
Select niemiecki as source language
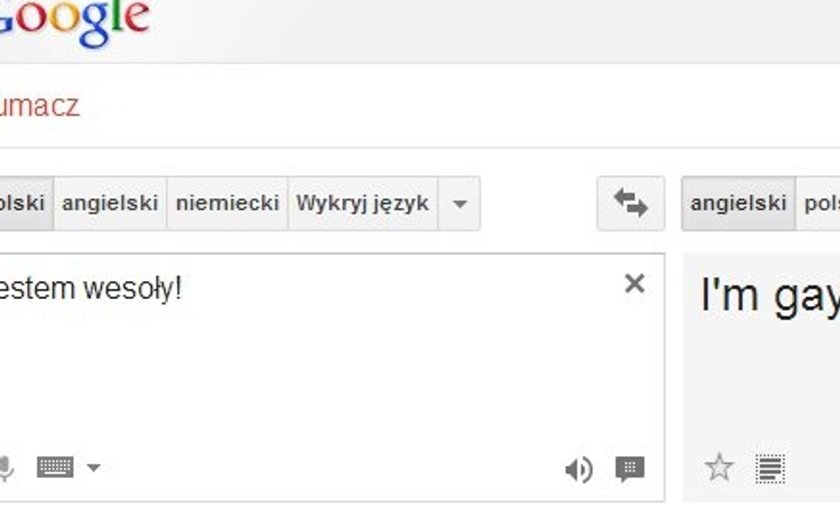[x=227, y=204]
